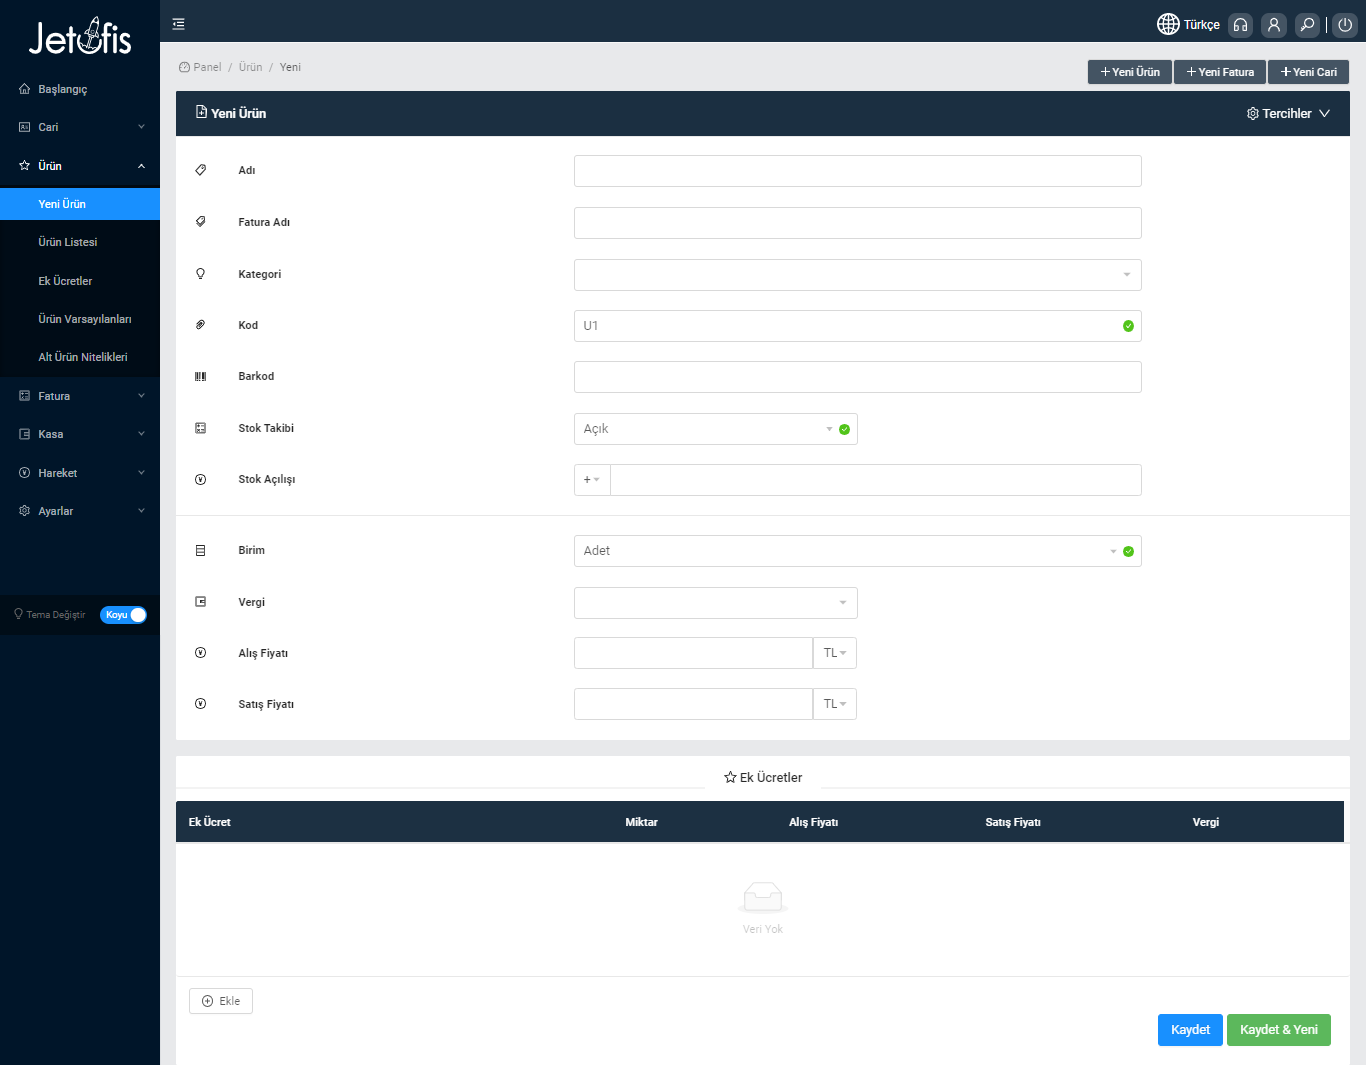Click the search magnifier icon
This screenshot has height=1065, width=1366.
coord(1307,25)
